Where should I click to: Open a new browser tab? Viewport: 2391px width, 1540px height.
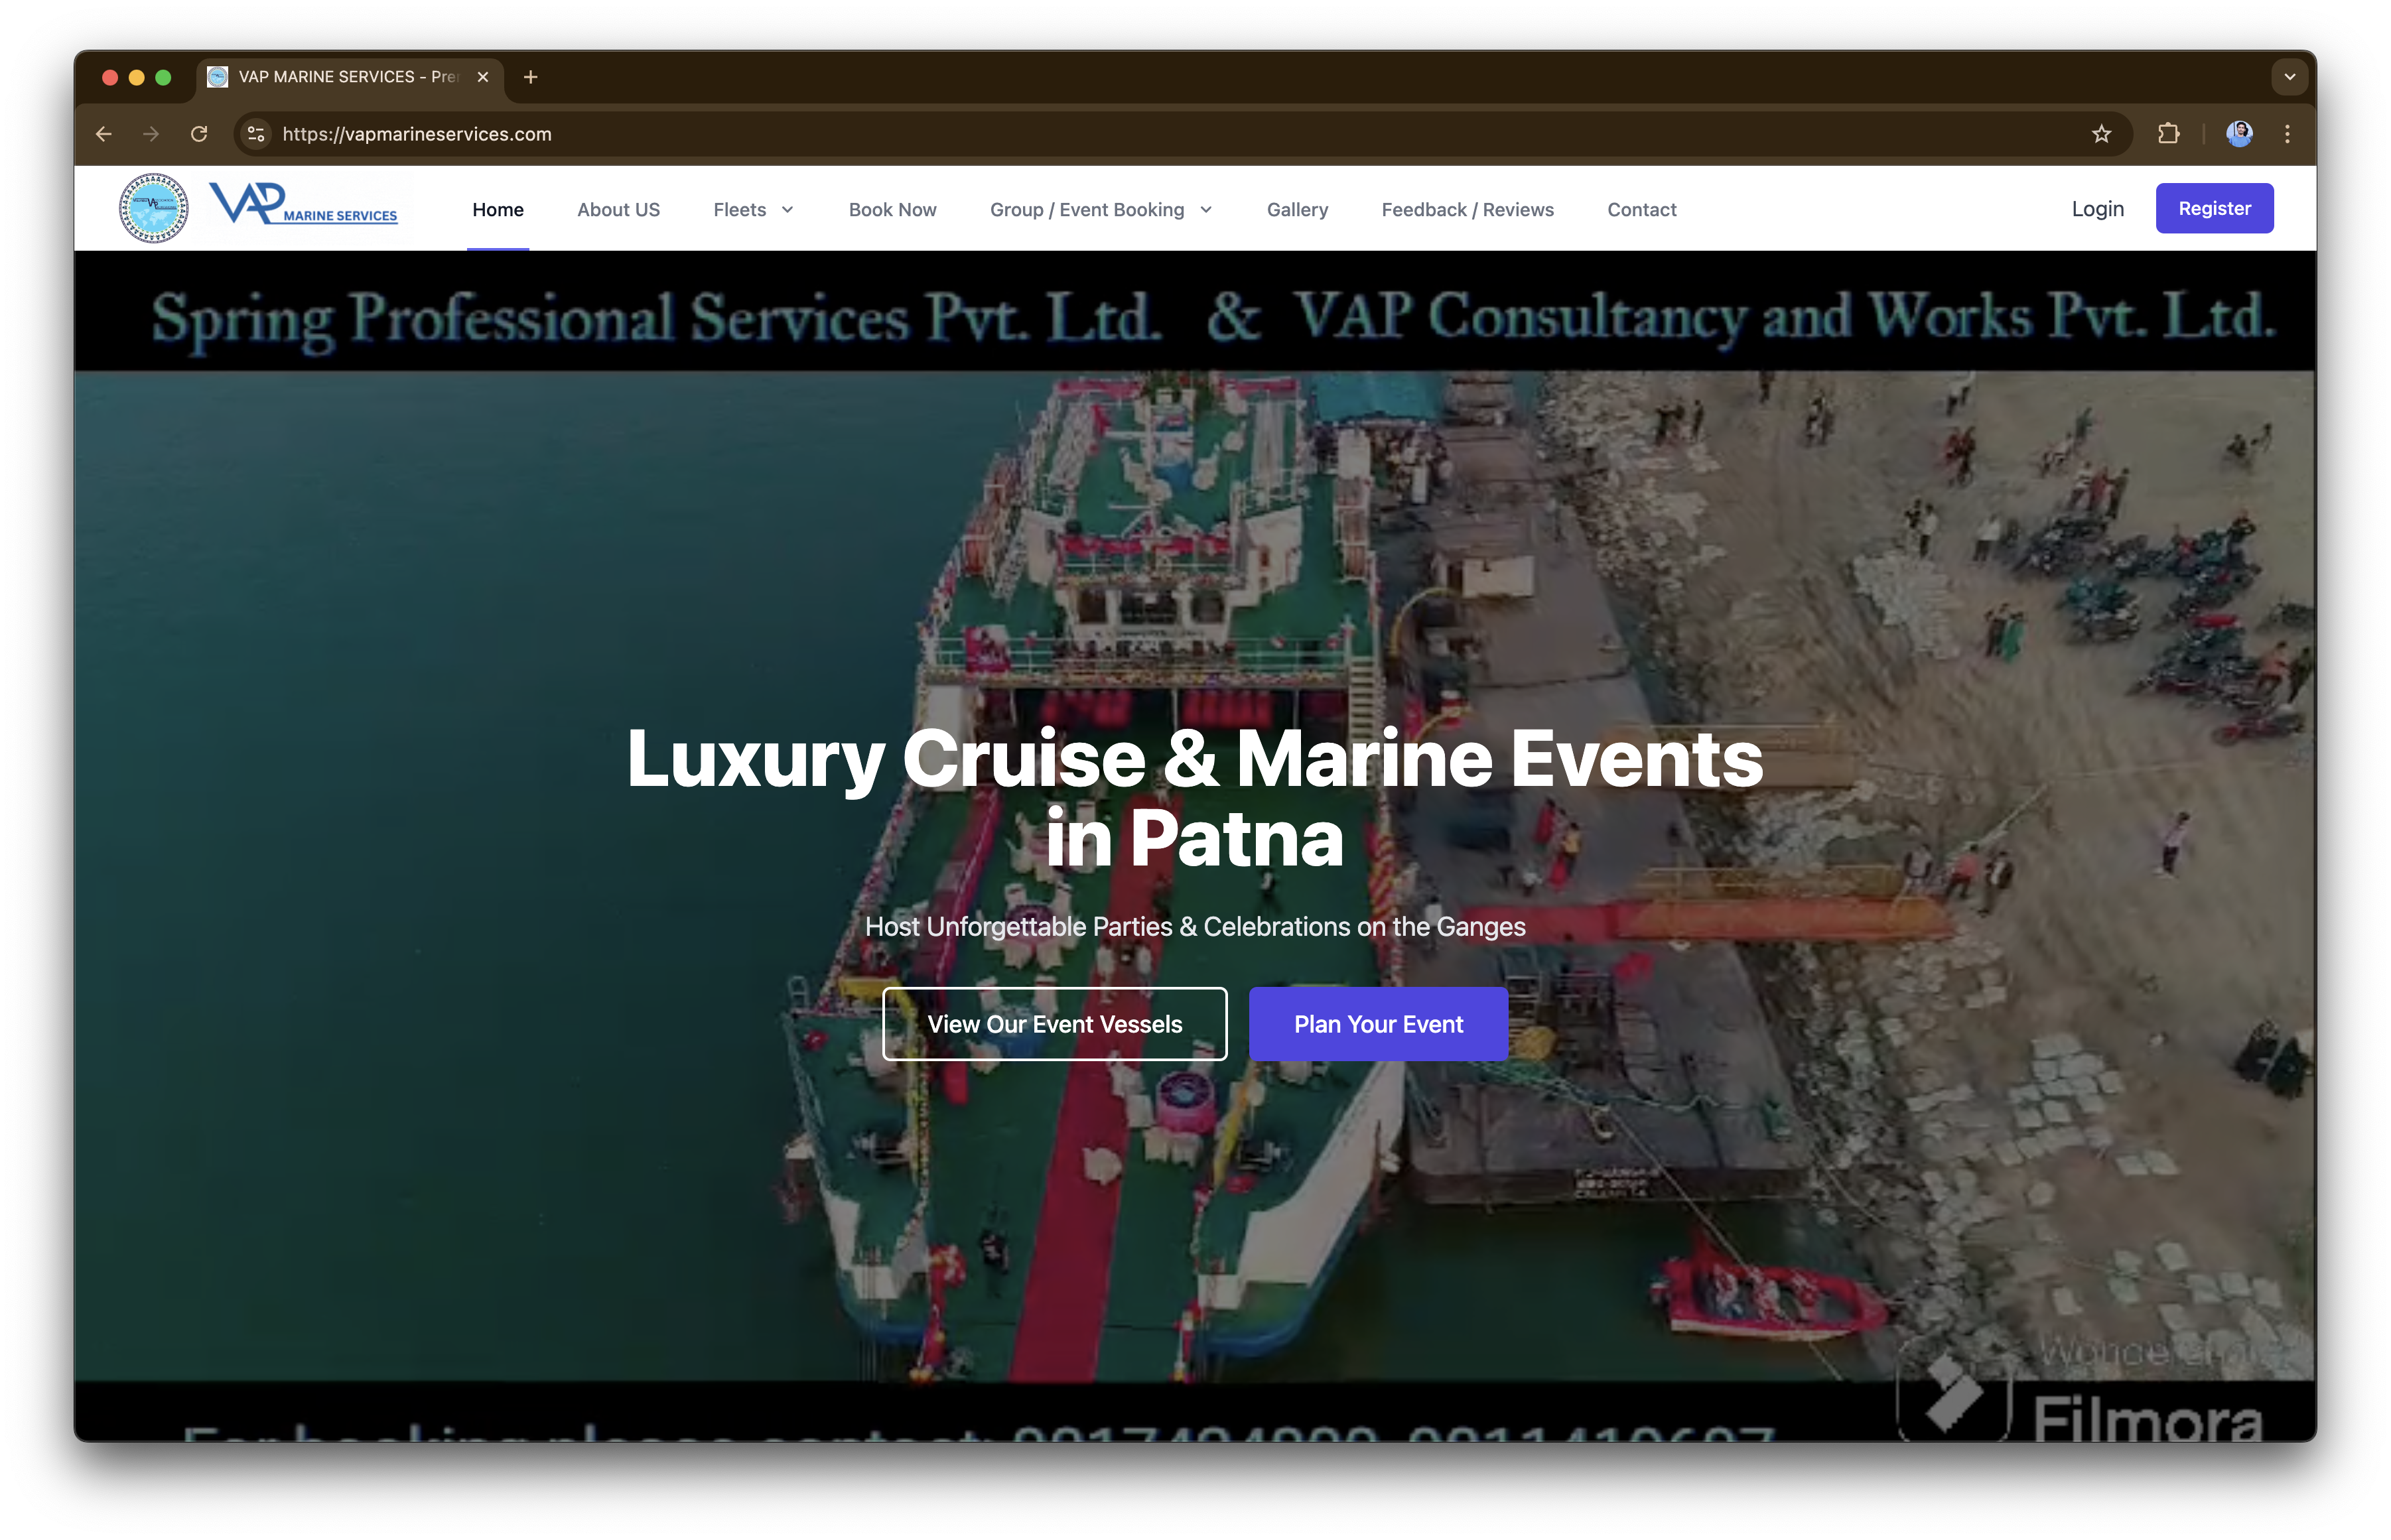point(531,77)
